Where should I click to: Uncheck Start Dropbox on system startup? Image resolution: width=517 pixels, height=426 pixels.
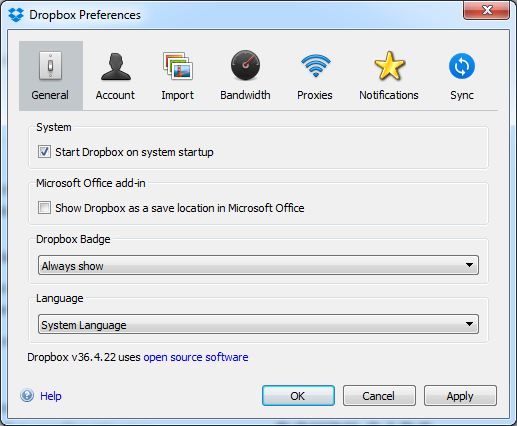point(44,152)
